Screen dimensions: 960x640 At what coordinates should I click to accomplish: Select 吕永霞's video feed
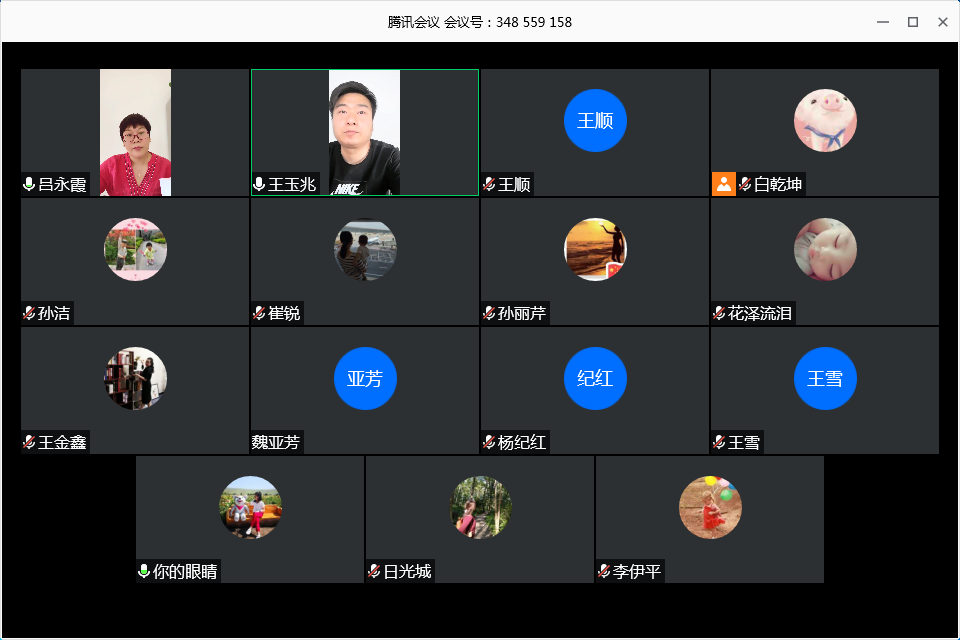point(135,132)
